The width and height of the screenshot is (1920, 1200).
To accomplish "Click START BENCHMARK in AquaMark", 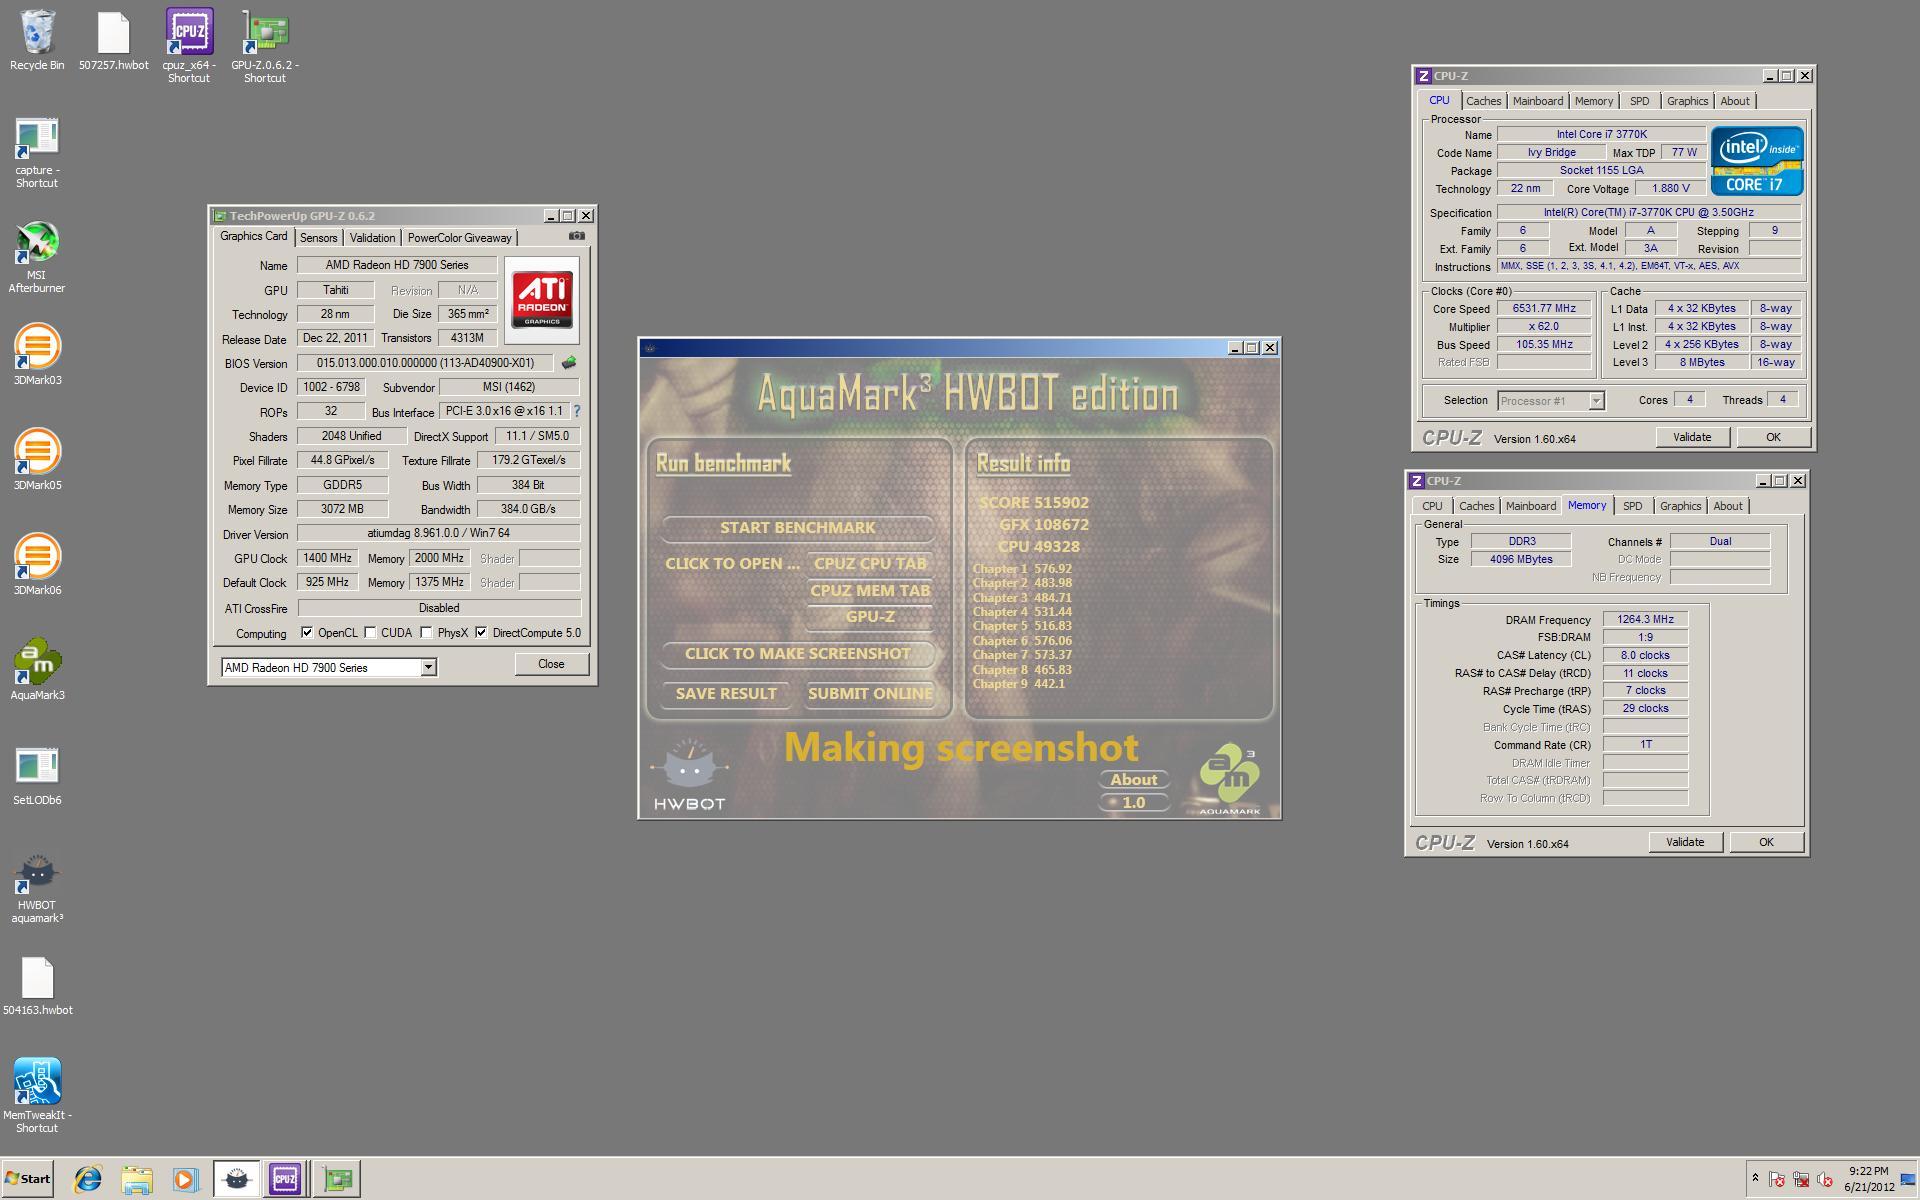I will click(797, 528).
